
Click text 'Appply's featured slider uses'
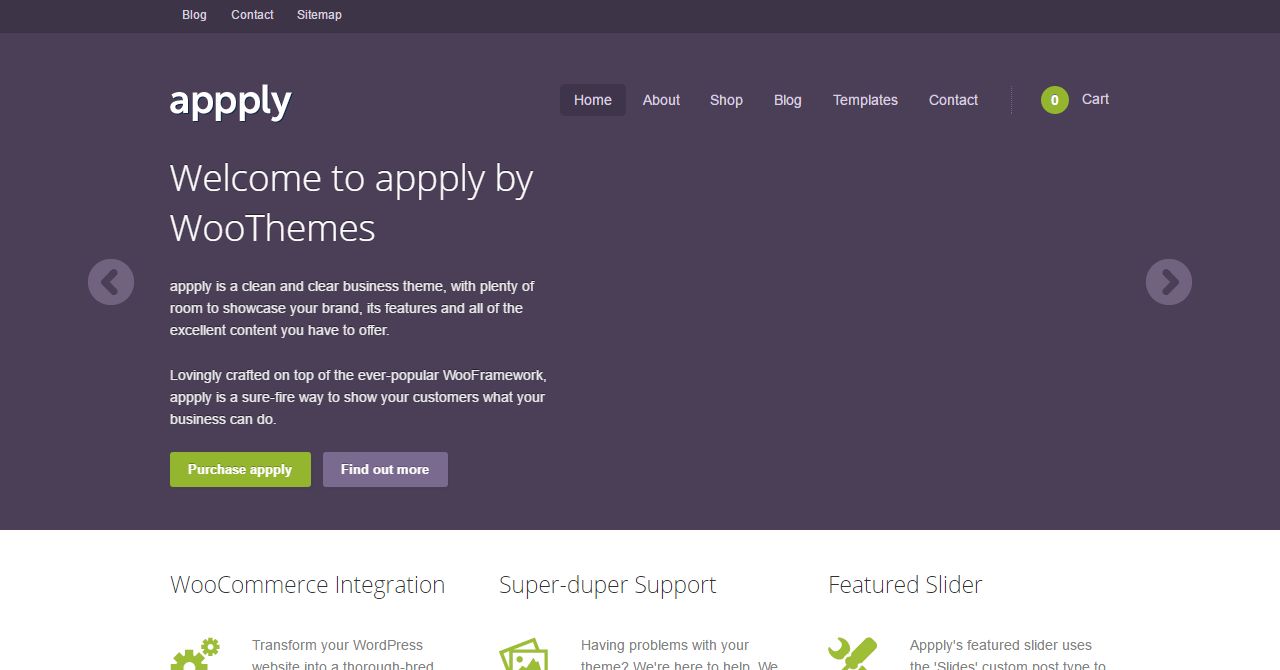1001,645
